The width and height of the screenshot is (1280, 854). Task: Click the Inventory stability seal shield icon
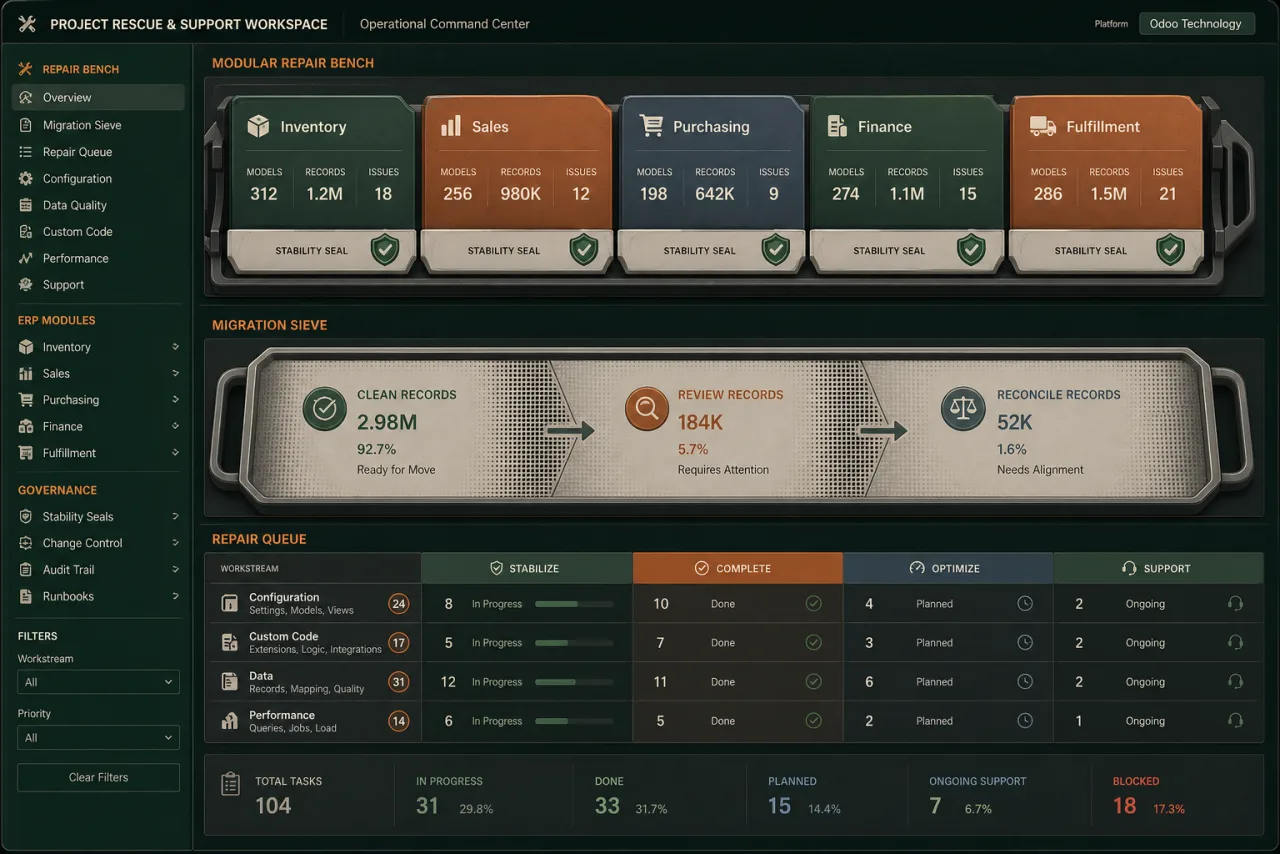pyautogui.click(x=385, y=250)
